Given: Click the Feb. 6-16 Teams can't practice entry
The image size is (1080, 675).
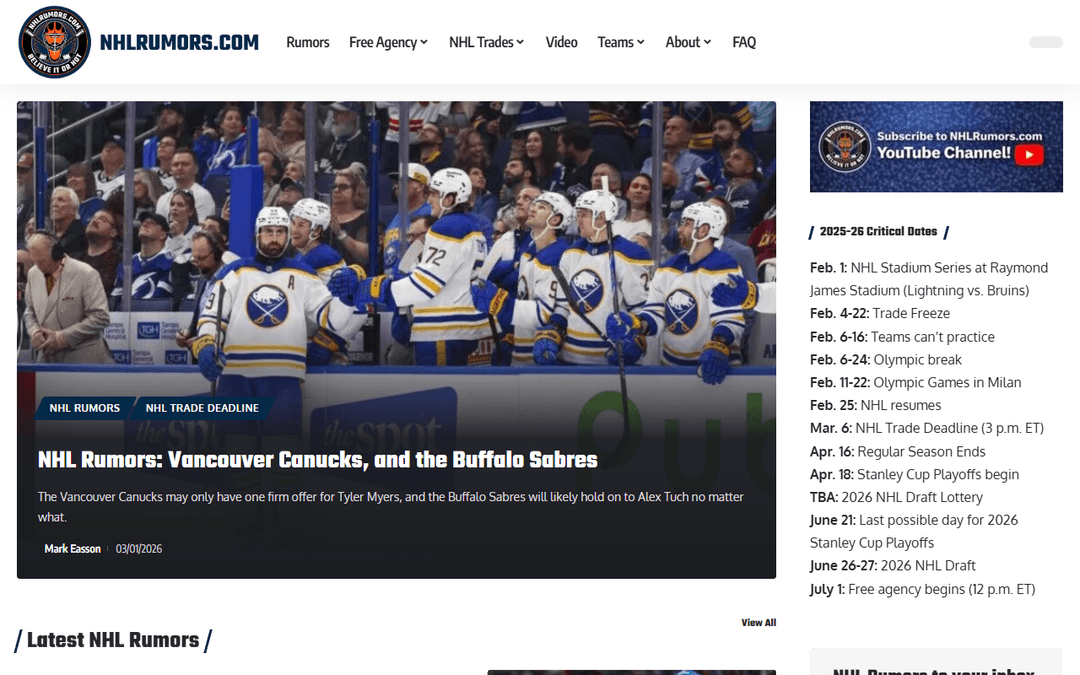Looking at the screenshot, I should pos(902,337).
